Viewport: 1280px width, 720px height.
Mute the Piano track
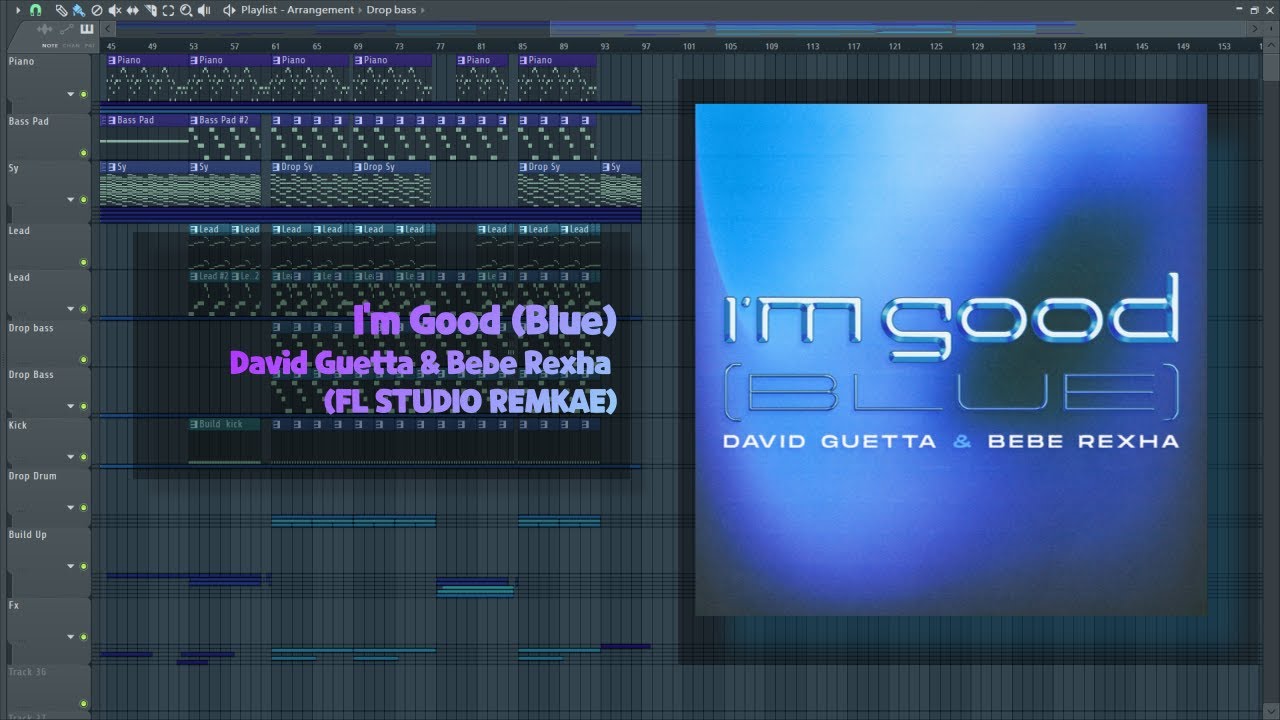[84, 95]
